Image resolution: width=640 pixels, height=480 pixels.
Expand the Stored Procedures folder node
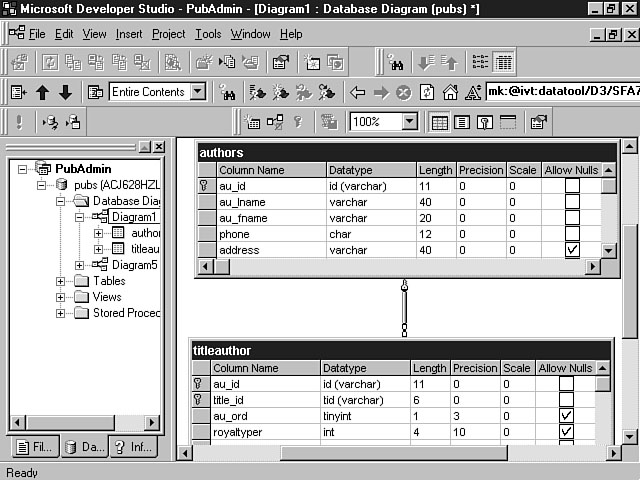pyautogui.click(x=61, y=313)
